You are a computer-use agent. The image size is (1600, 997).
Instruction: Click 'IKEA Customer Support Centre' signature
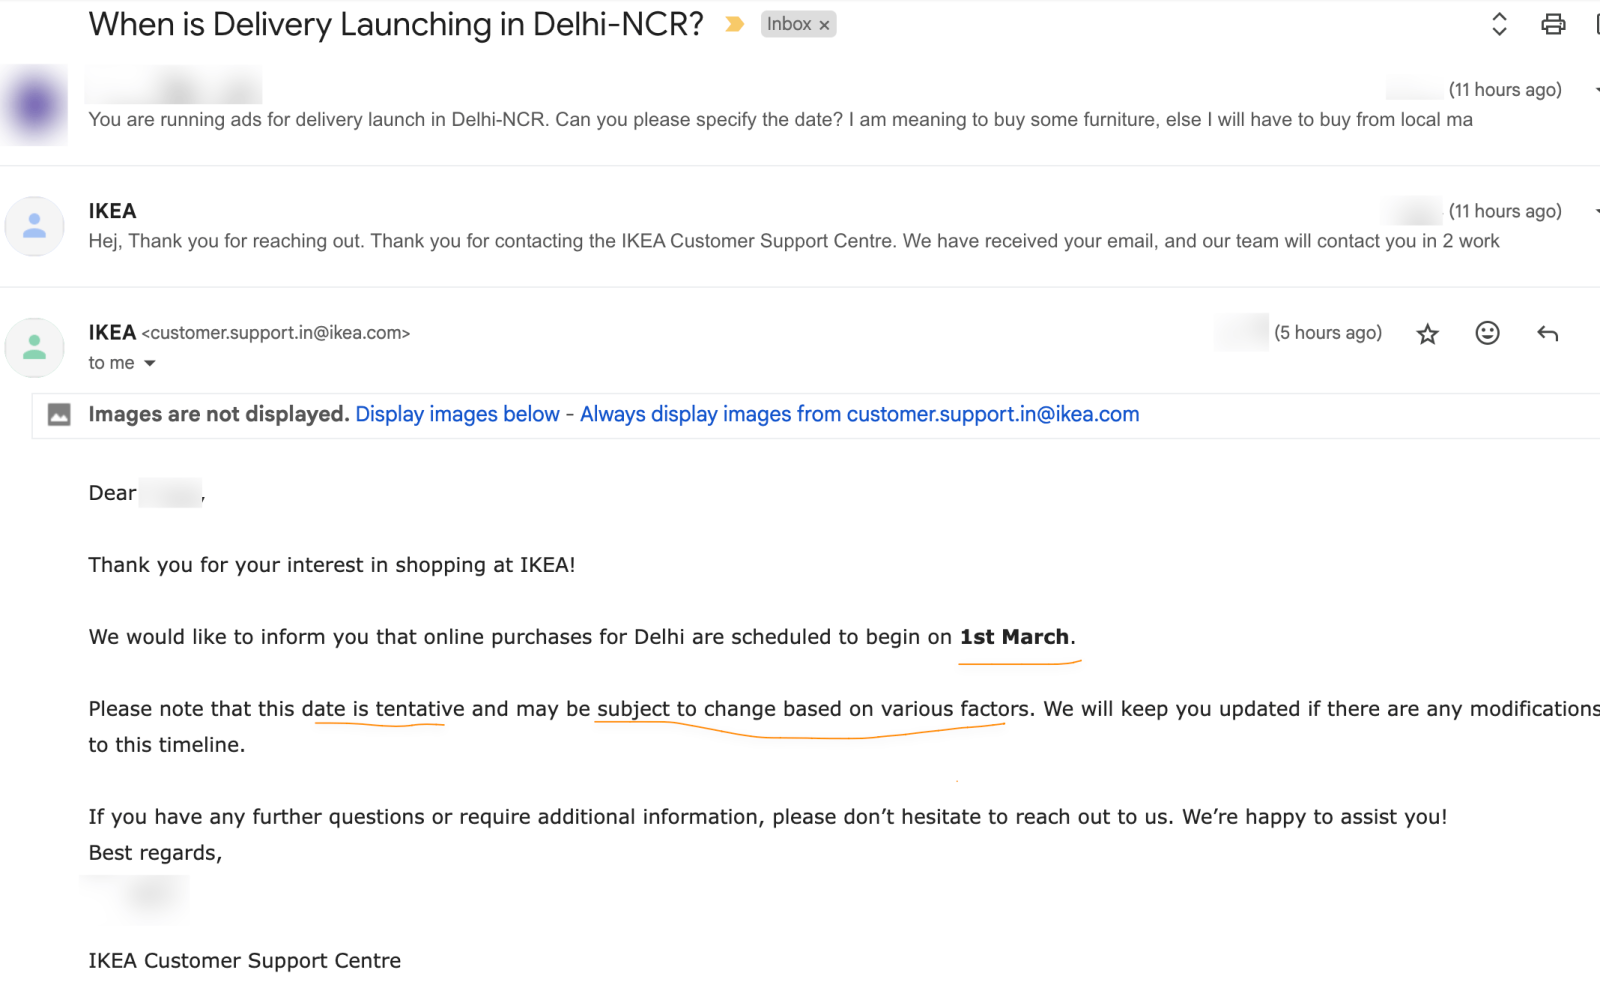[244, 961]
